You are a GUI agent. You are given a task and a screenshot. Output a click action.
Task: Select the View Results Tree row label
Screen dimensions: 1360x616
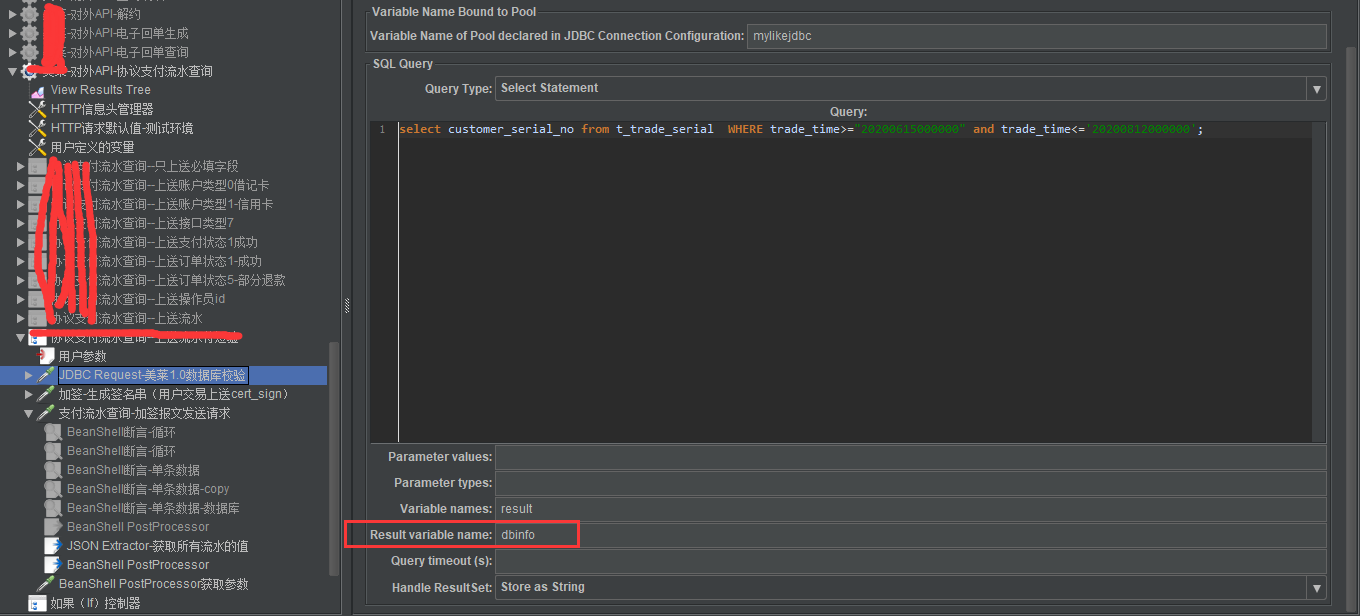(x=100, y=90)
